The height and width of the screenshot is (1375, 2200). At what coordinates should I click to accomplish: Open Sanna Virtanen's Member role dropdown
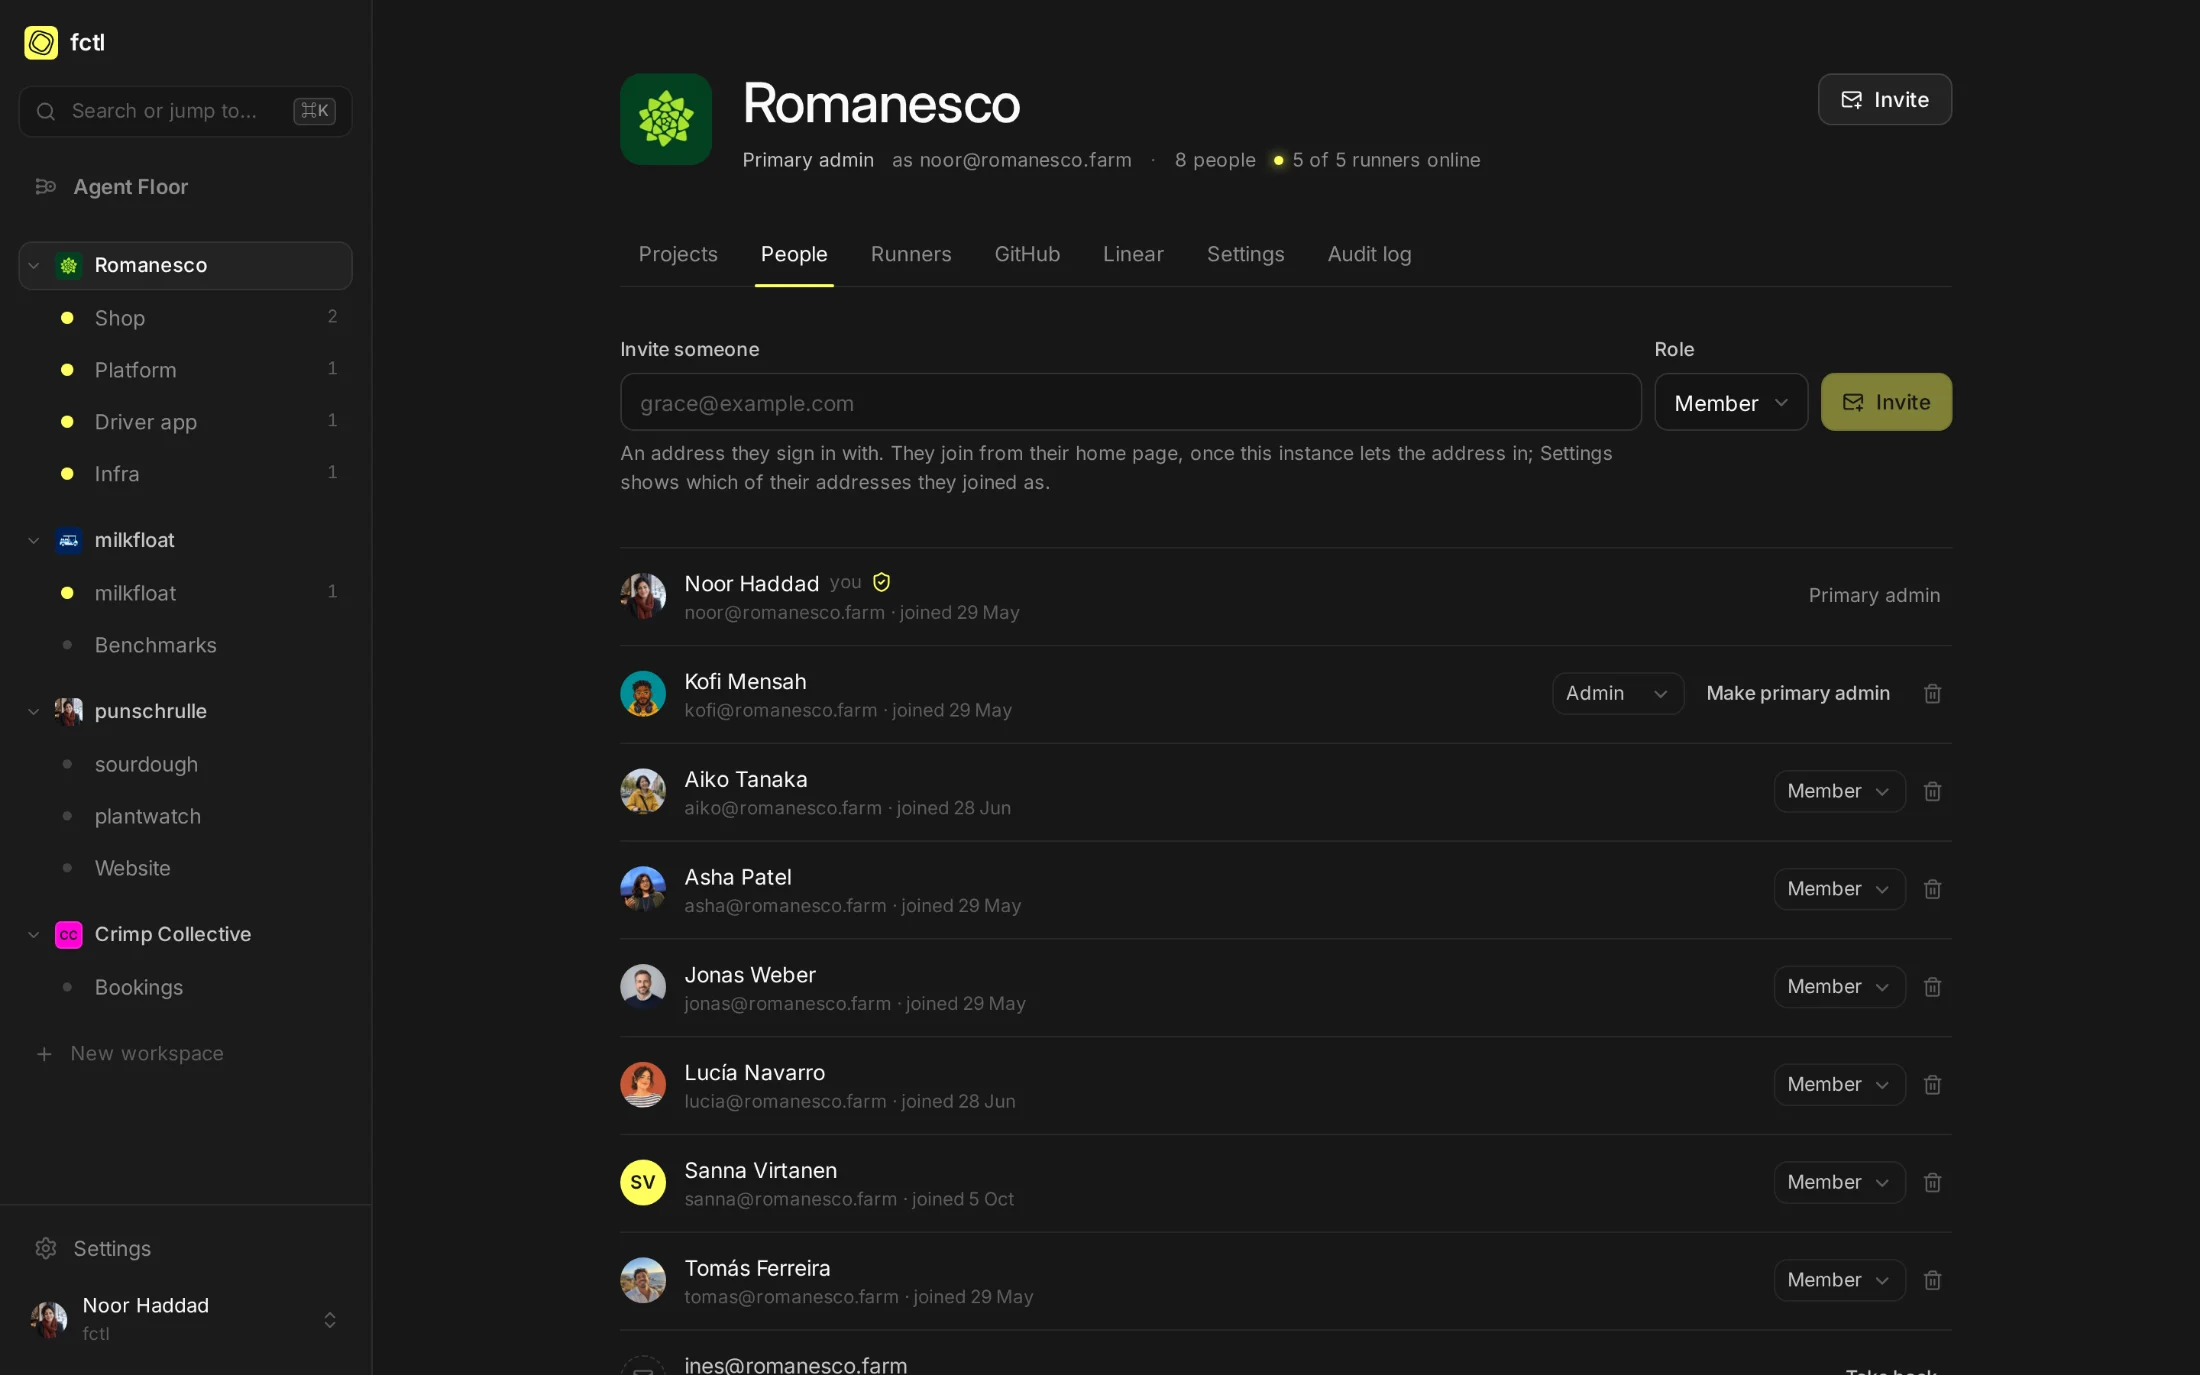[x=1839, y=1183]
